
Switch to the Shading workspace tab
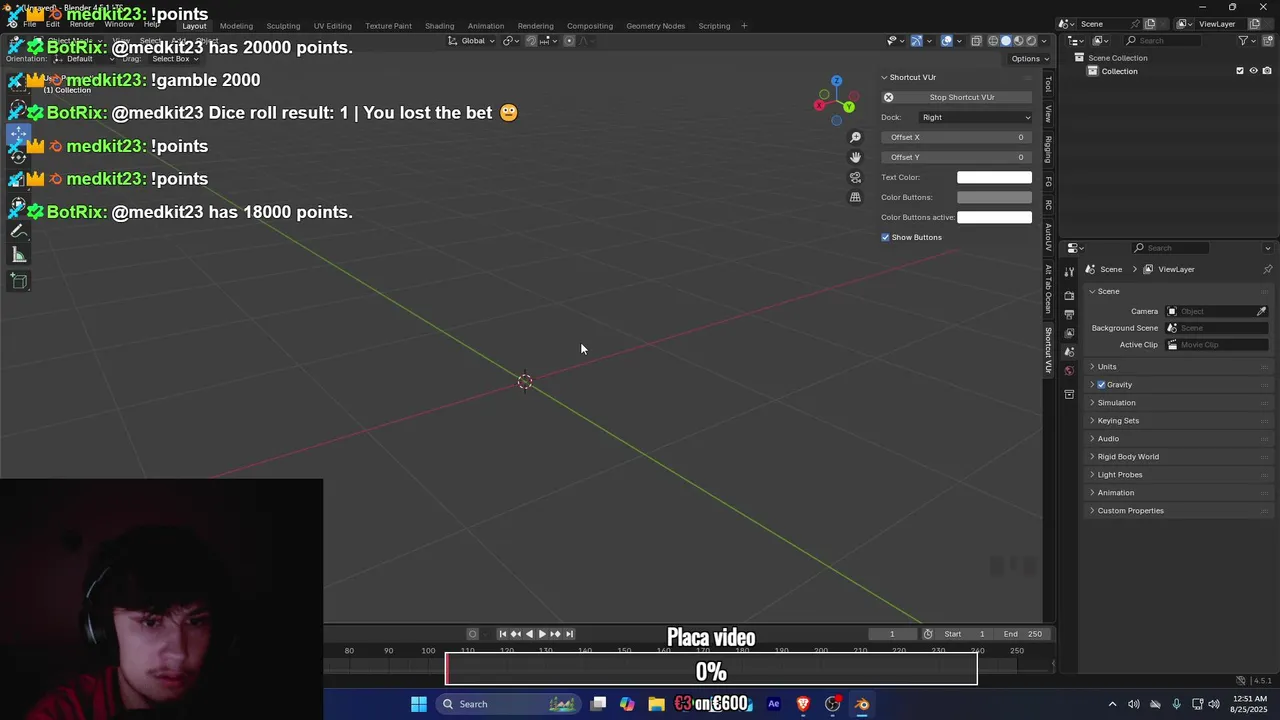tap(439, 26)
